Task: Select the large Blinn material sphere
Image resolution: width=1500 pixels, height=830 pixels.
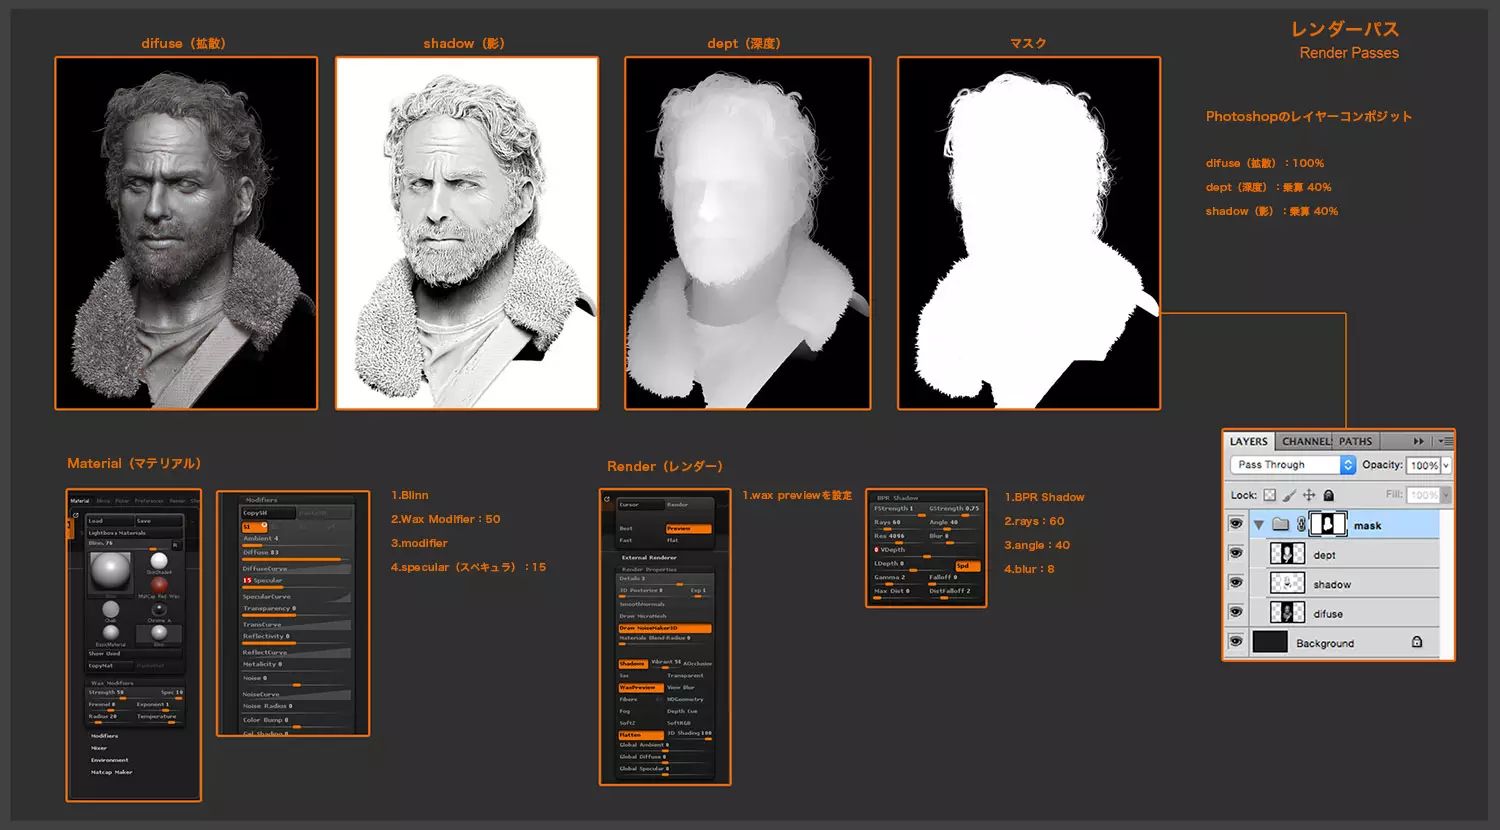Action: 110,571
